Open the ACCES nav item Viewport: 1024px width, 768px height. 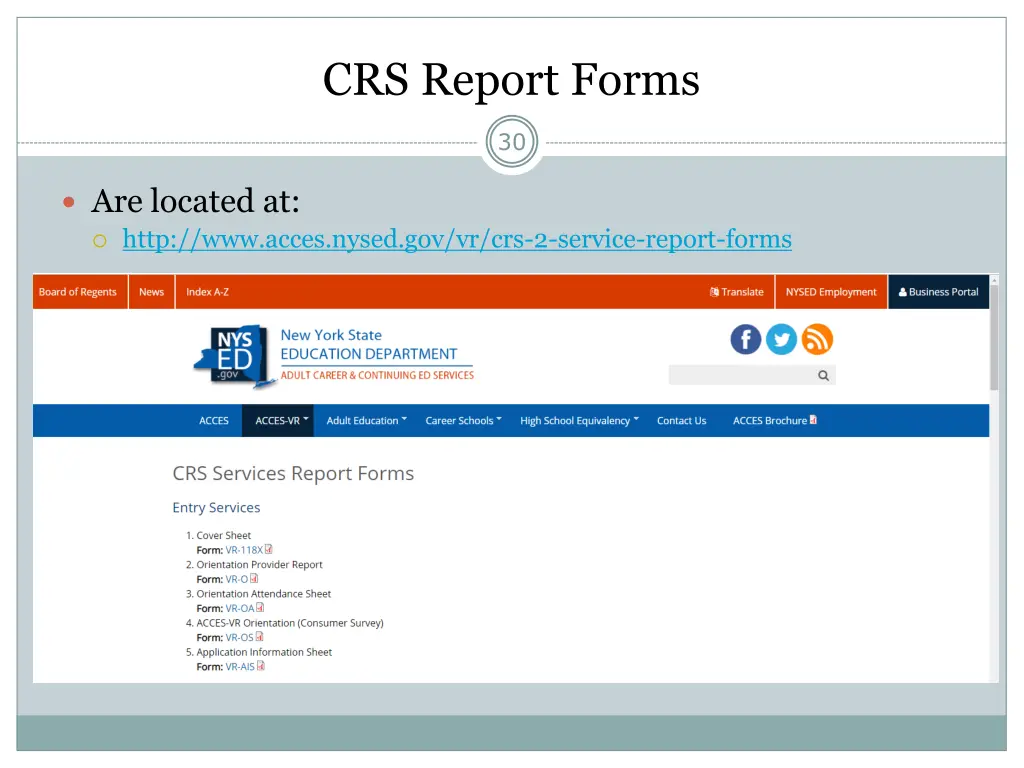(x=214, y=421)
